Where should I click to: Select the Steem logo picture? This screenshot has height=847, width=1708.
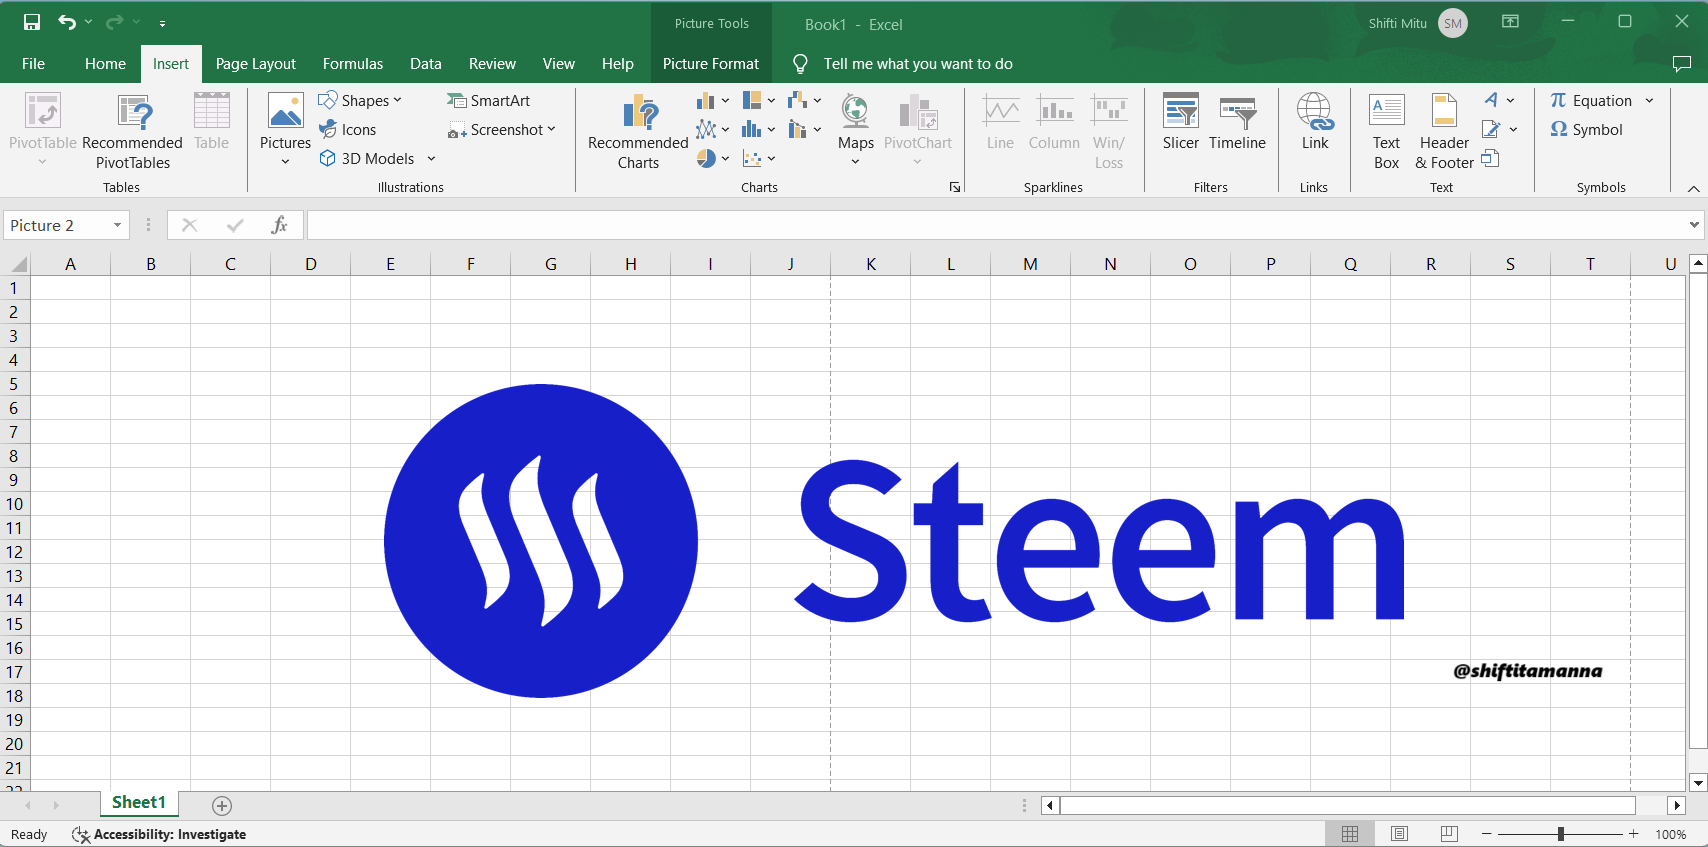point(894,541)
